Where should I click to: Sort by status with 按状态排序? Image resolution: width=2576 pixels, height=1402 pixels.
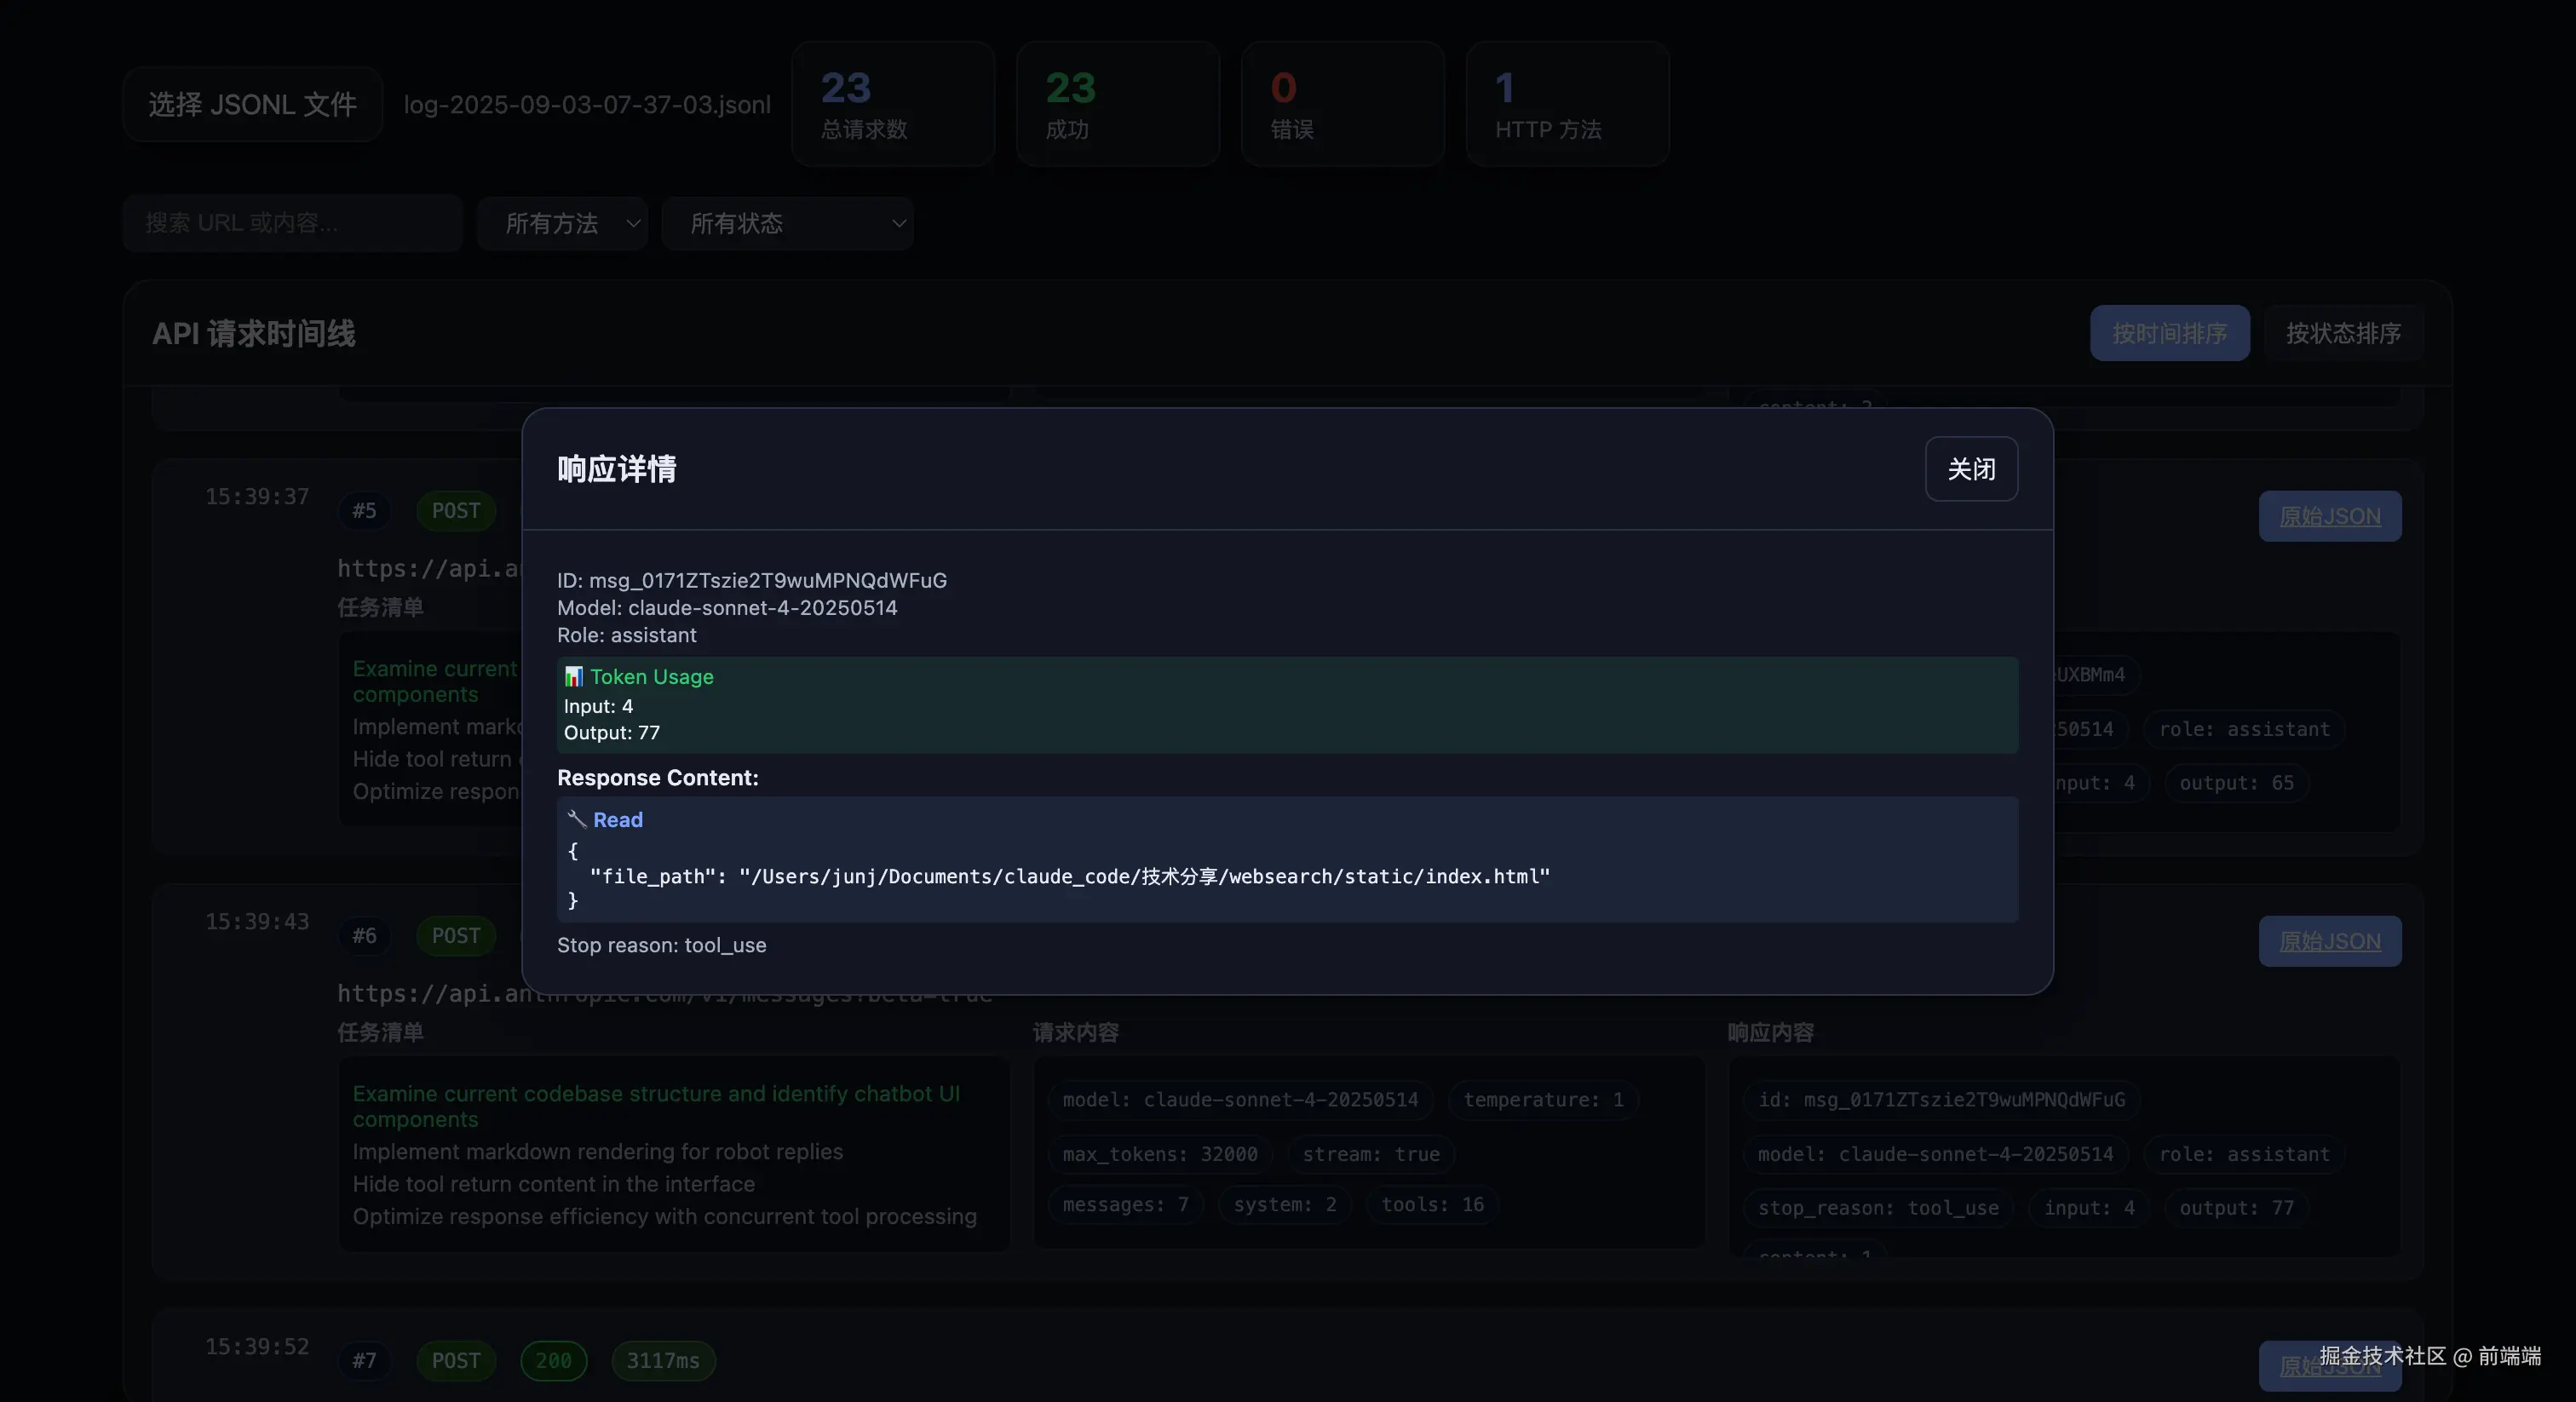pyautogui.click(x=2343, y=333)
